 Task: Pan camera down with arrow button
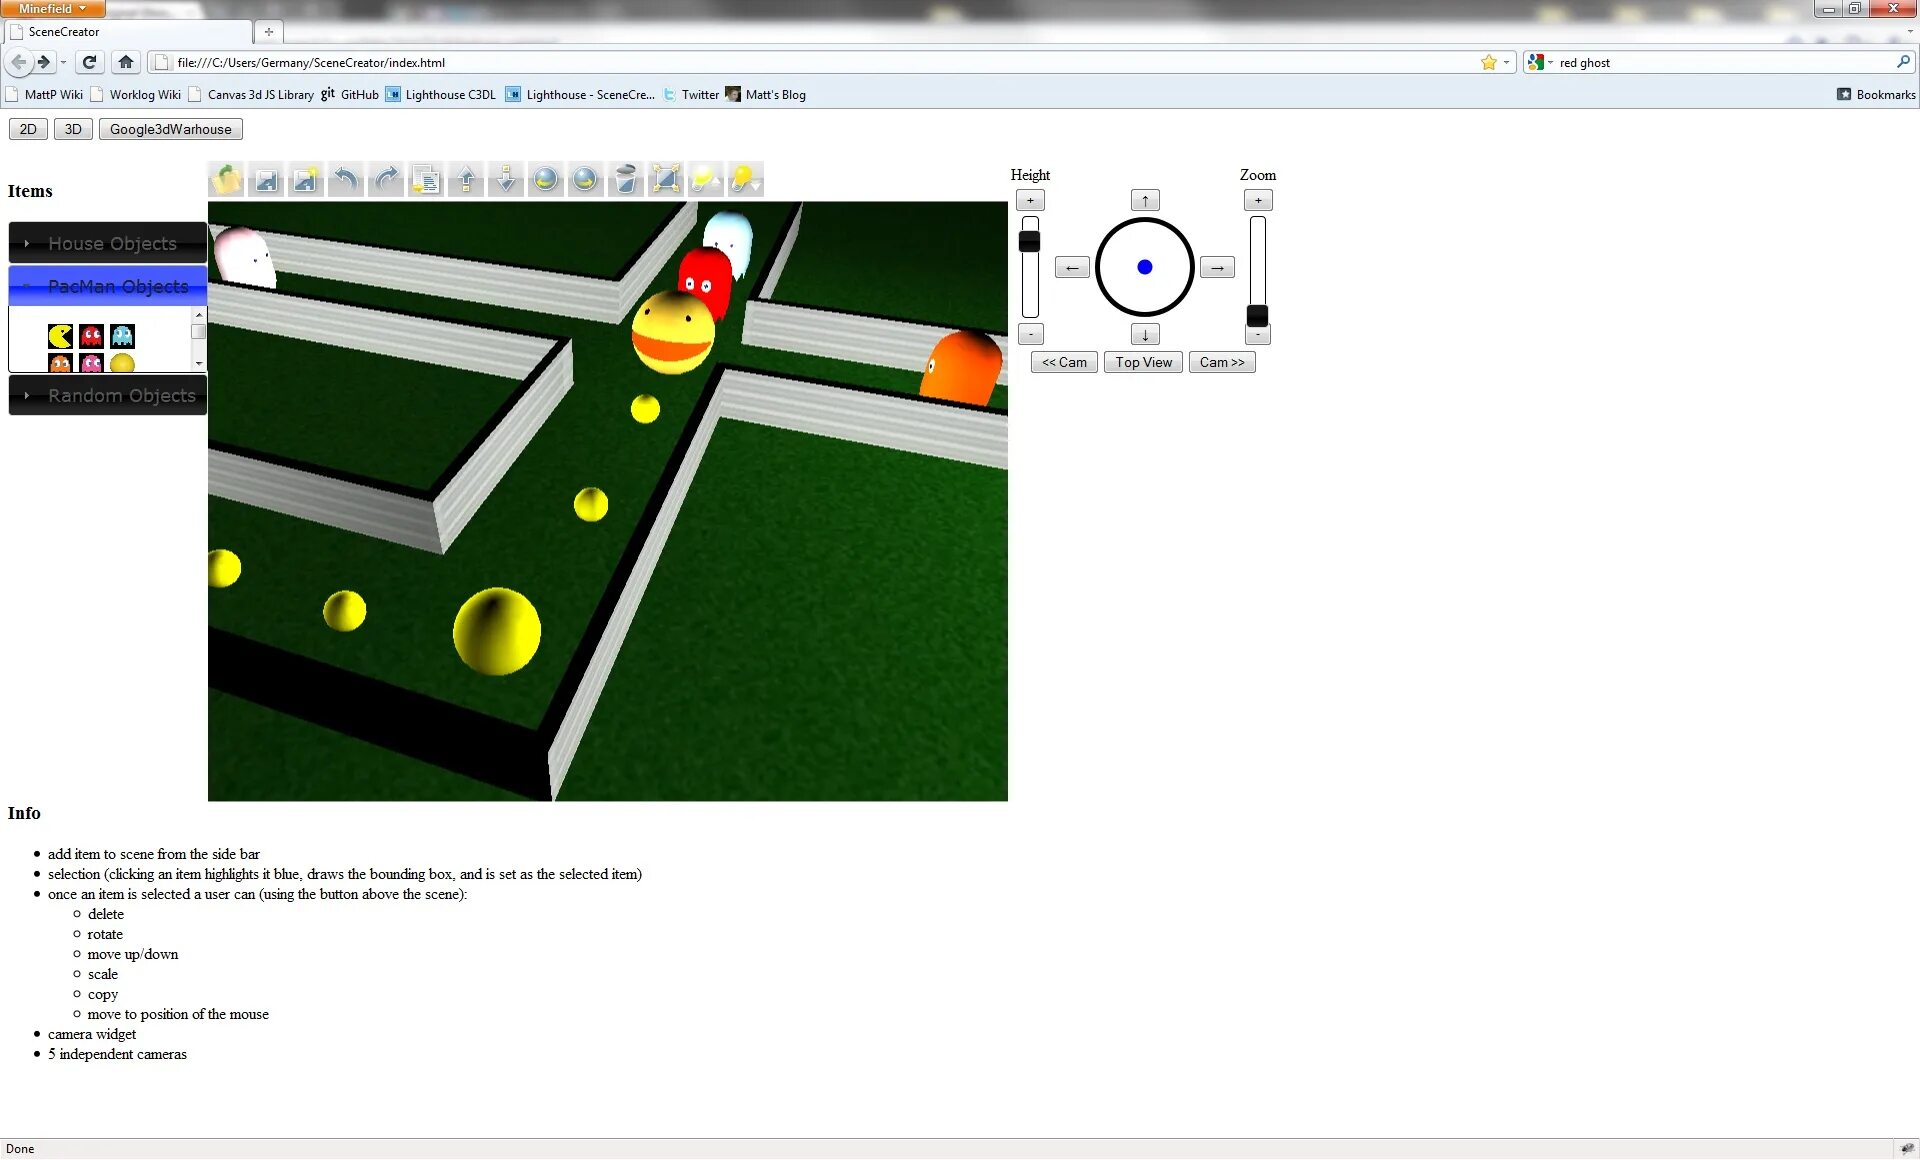(1145, 334)
